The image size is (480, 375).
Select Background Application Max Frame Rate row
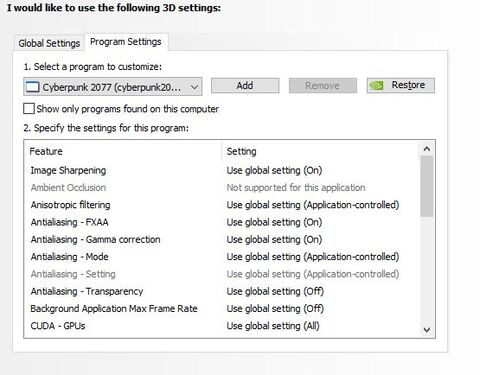point(222,309)
